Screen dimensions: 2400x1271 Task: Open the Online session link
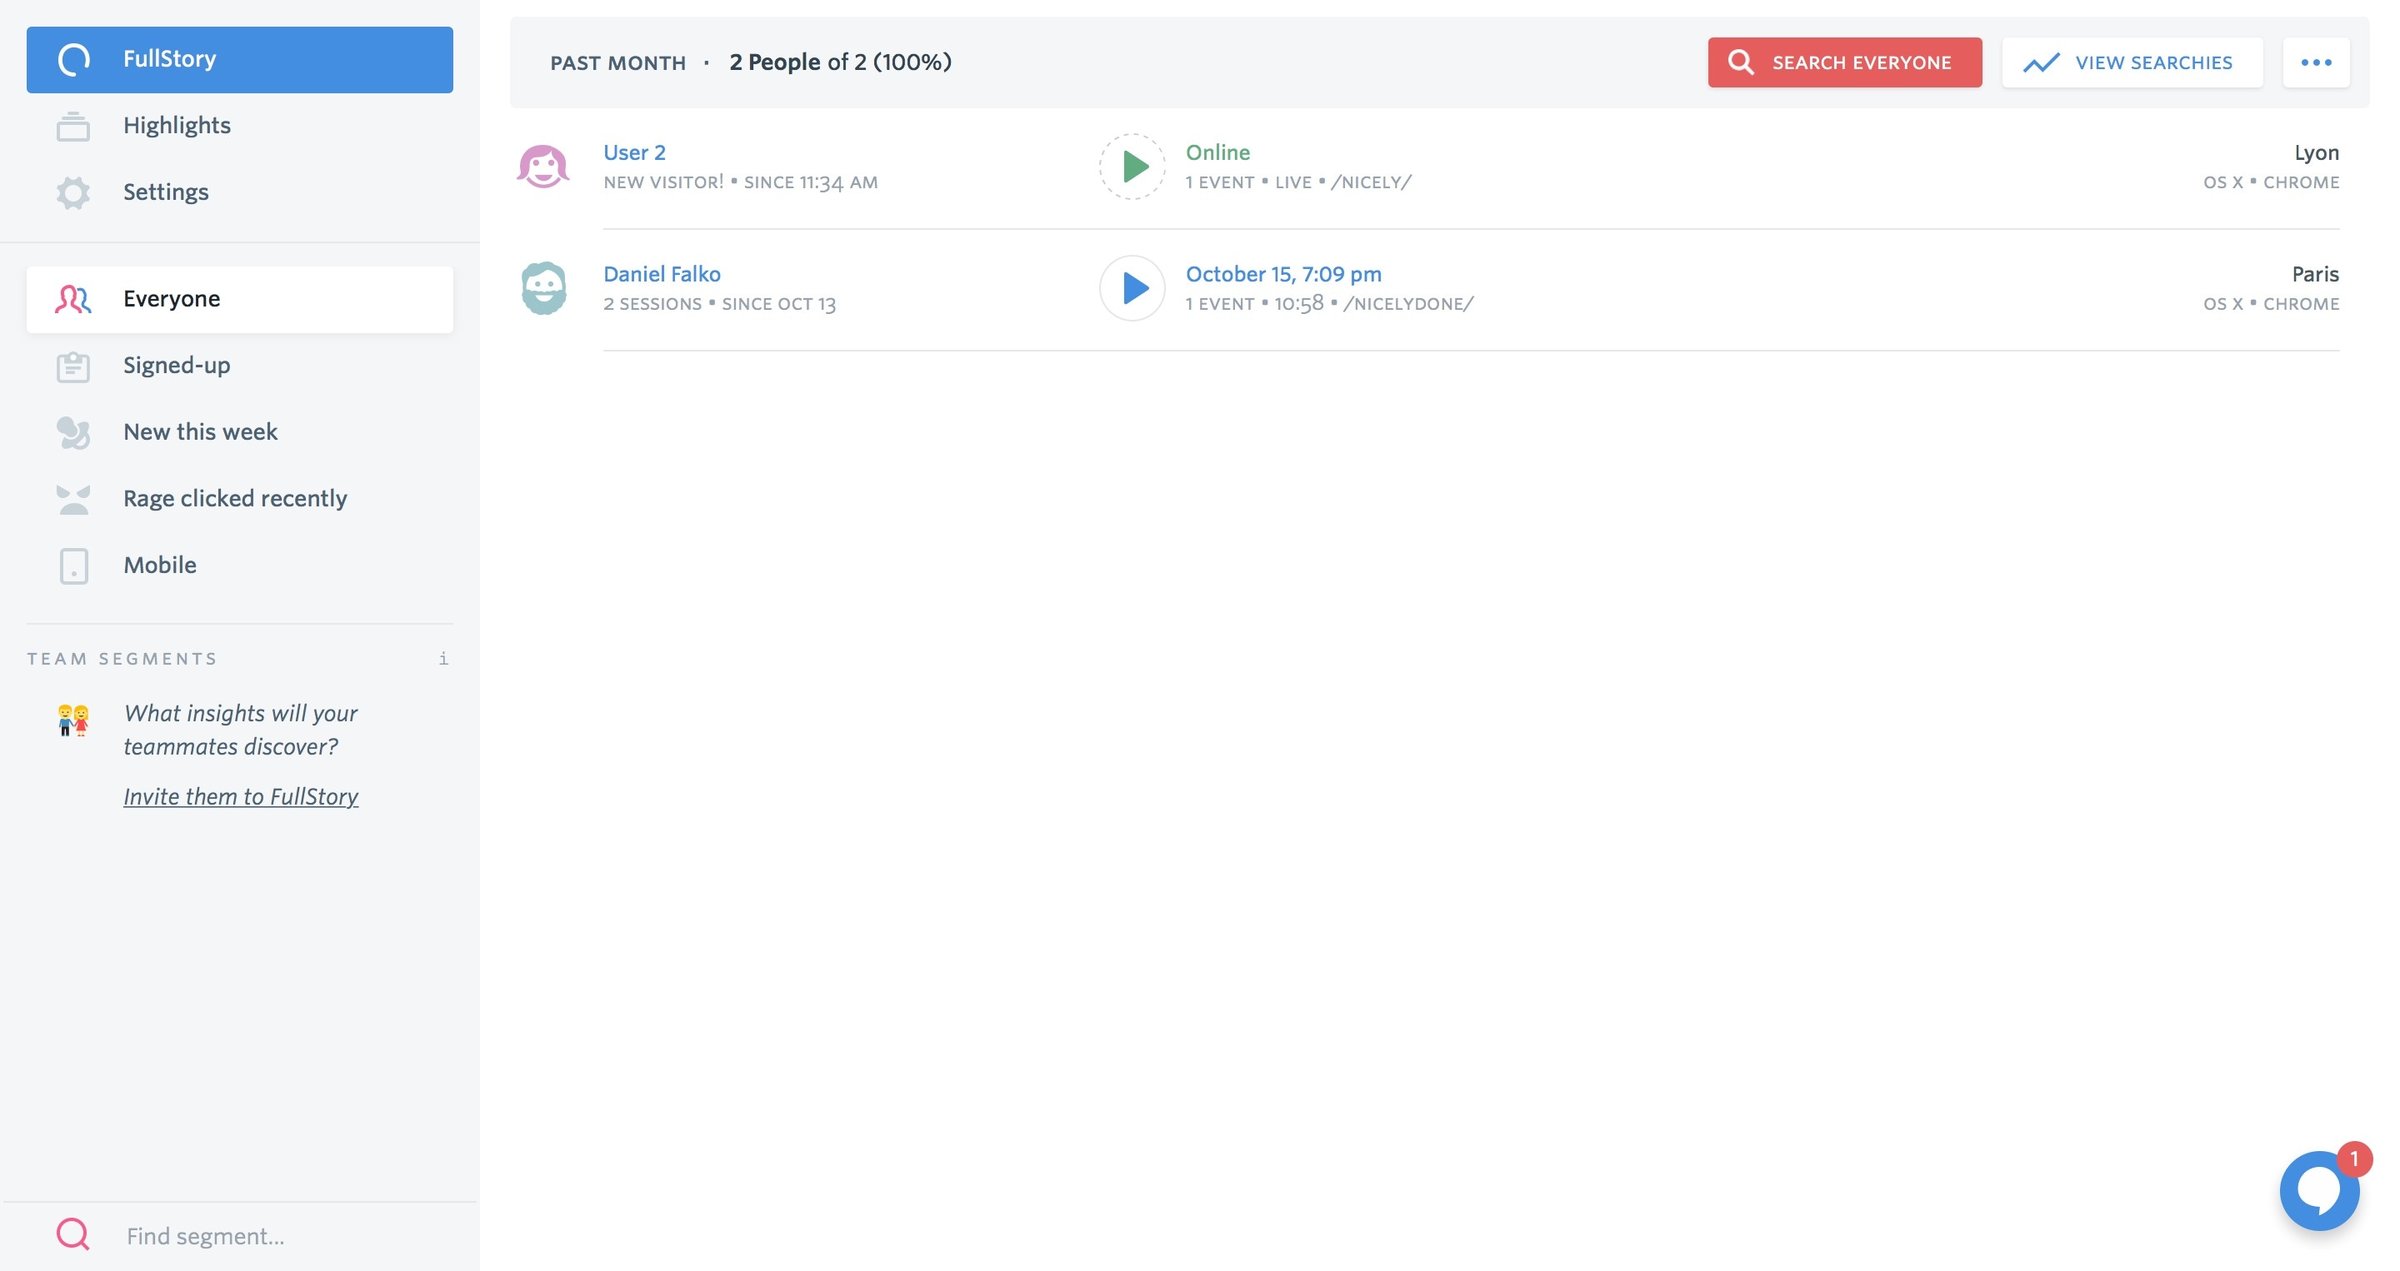(x=1217, y=152)
